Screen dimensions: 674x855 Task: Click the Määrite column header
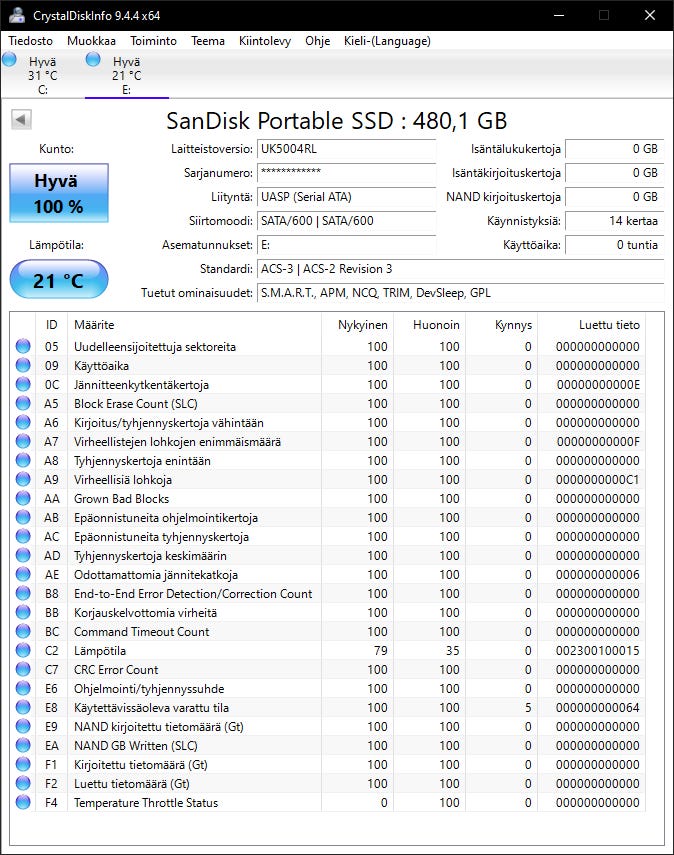click(x=94, y=325)
